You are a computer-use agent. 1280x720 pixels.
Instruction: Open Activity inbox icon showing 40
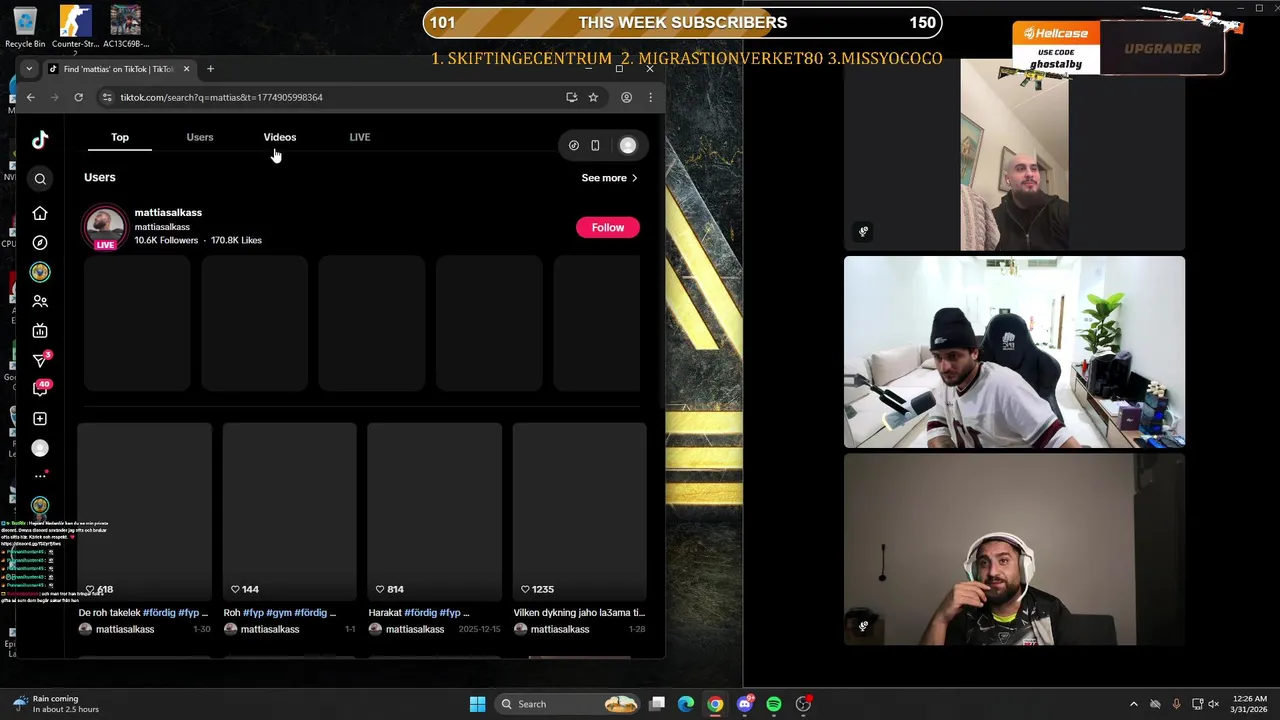point(41,389)
